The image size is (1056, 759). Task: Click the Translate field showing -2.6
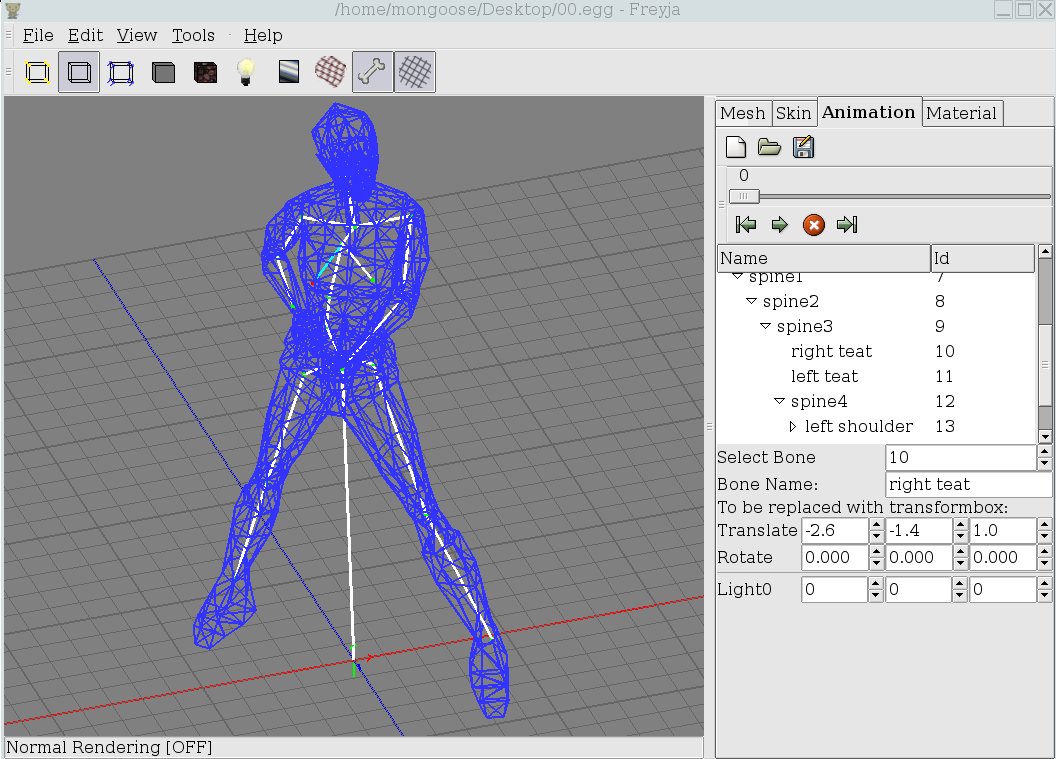click(834, 531)
